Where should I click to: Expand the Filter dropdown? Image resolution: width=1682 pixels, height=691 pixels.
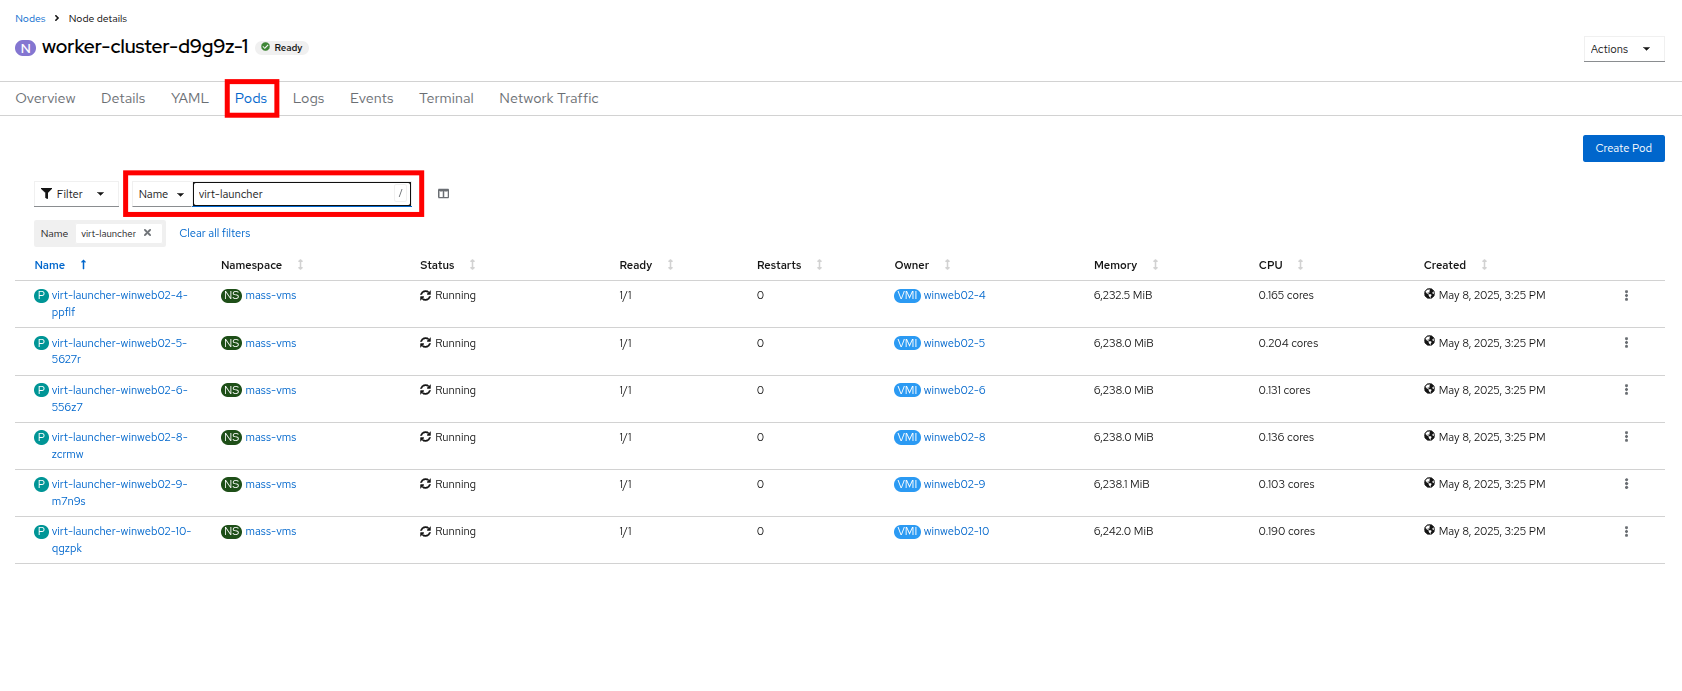[x=75, y=194]
